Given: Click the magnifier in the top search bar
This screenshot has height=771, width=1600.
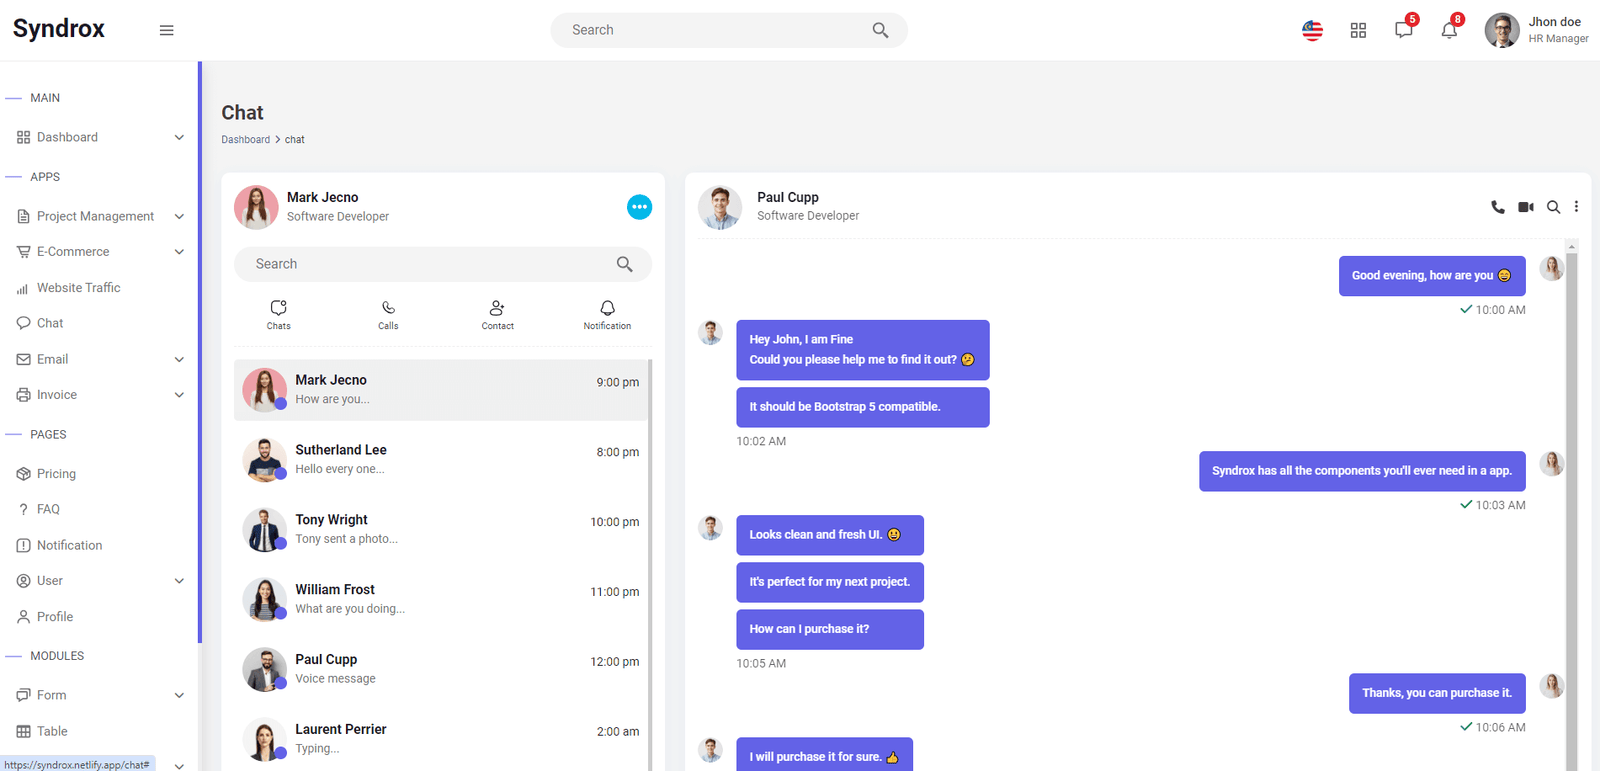Looking at the screenshot, I should click(880, 30).
